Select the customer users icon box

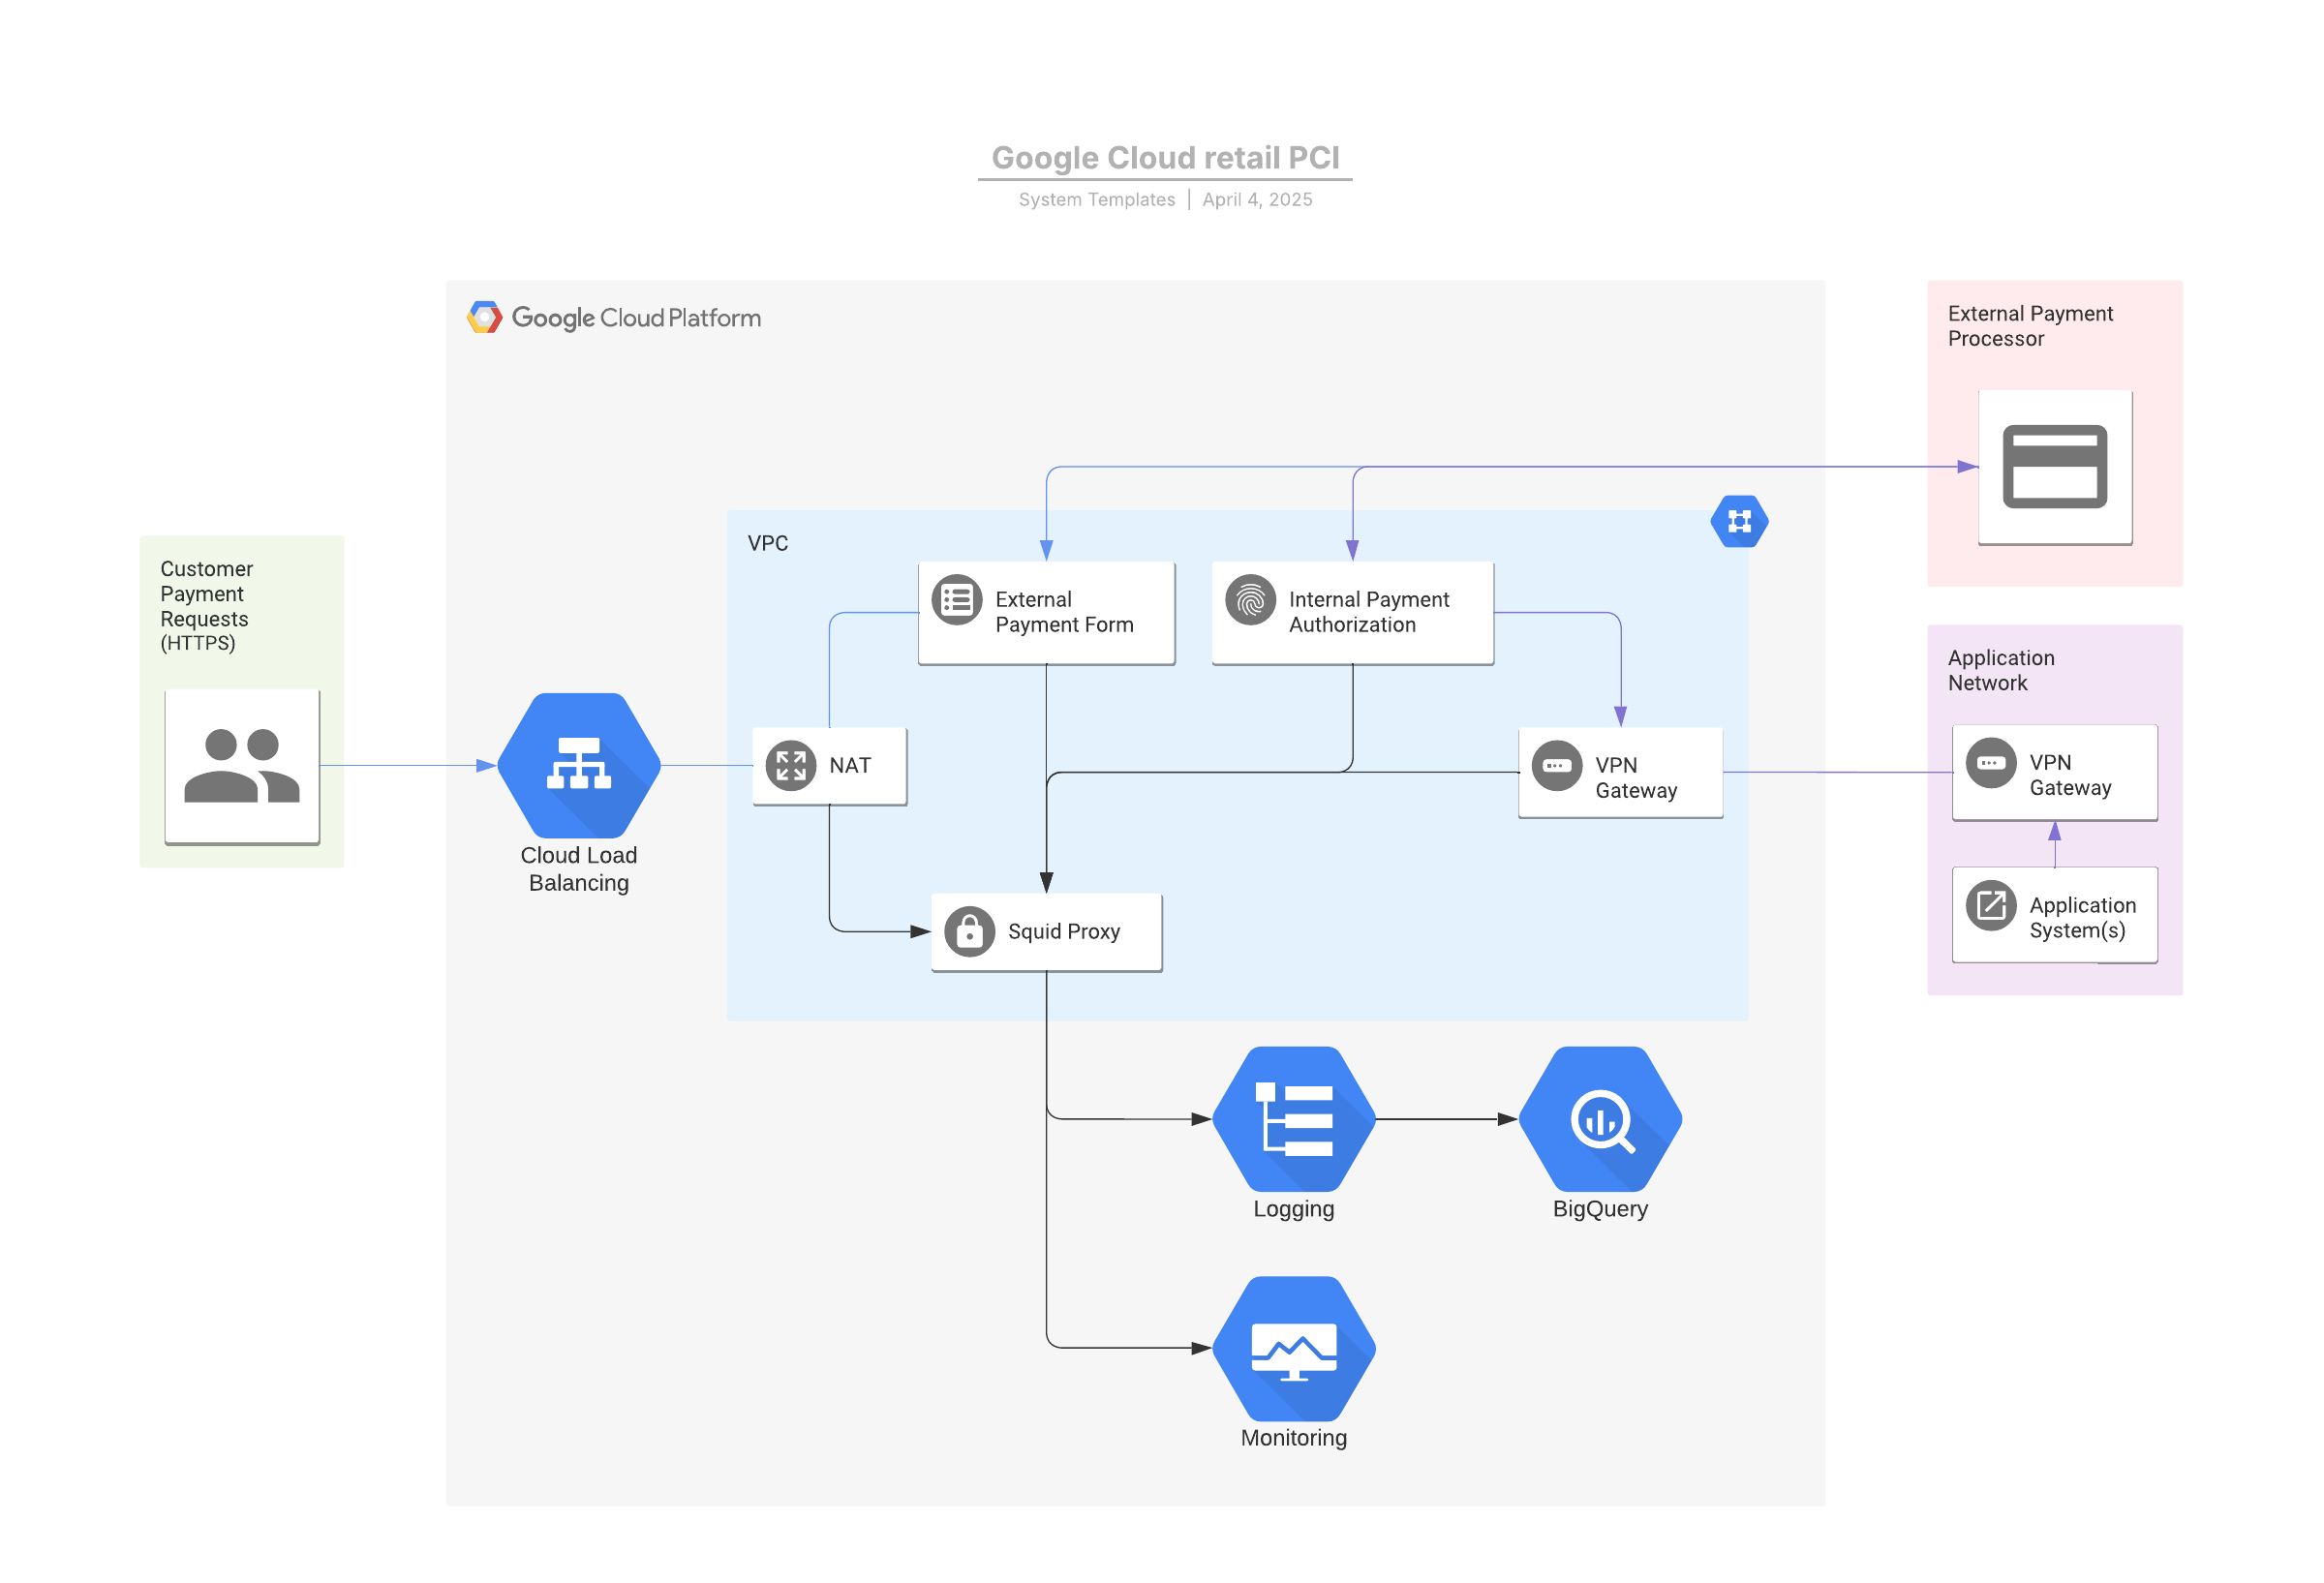click(x=242, y=766)
